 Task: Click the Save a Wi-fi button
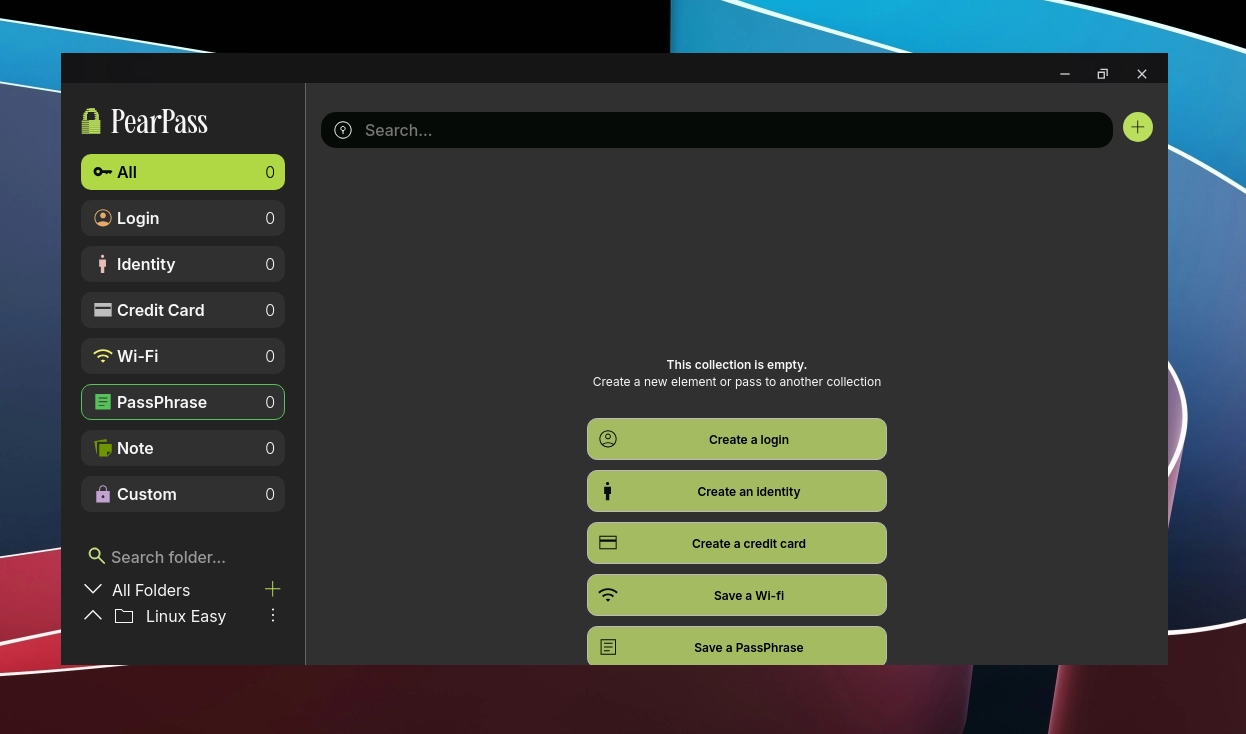(736, 595)
